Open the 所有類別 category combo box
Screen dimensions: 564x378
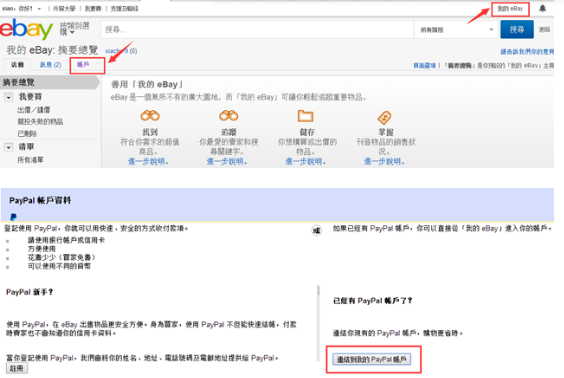coord(456,30)
